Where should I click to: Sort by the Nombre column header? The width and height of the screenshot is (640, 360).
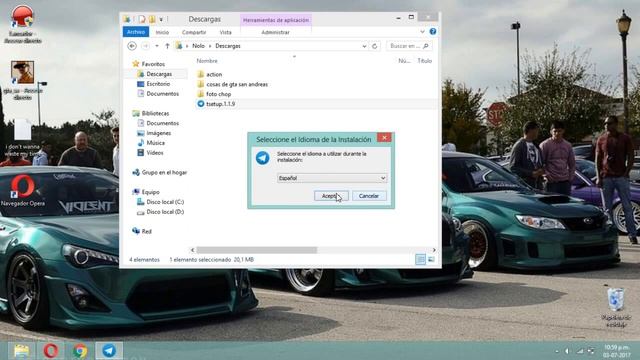(x=207, y=61)
